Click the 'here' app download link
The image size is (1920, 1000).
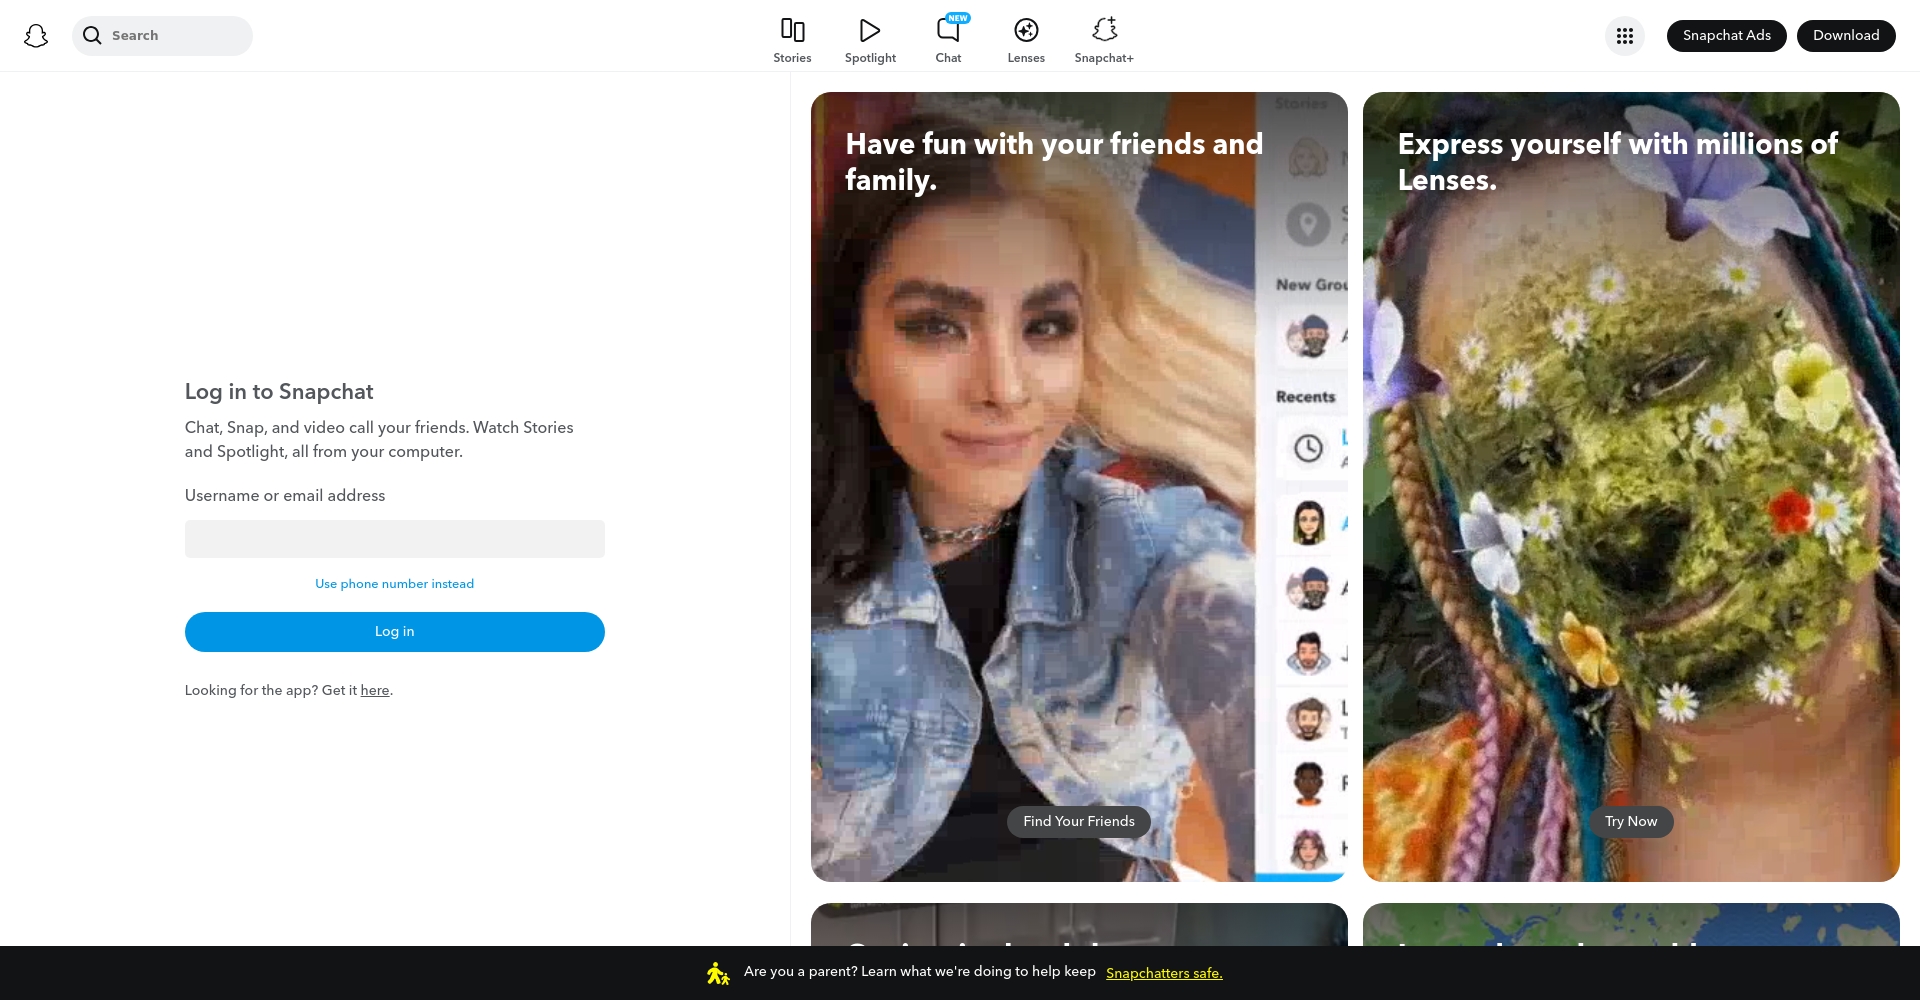[x=375, y=691]
